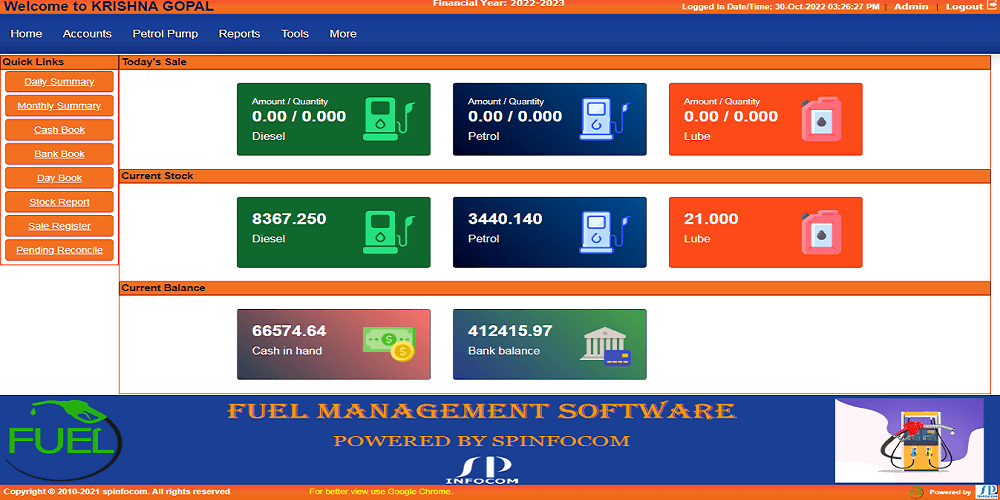Image resolution: width=1000 pixels, height=500 pixels.
Task: Click the Cash in hand label
Action: (x=287, y=351)
